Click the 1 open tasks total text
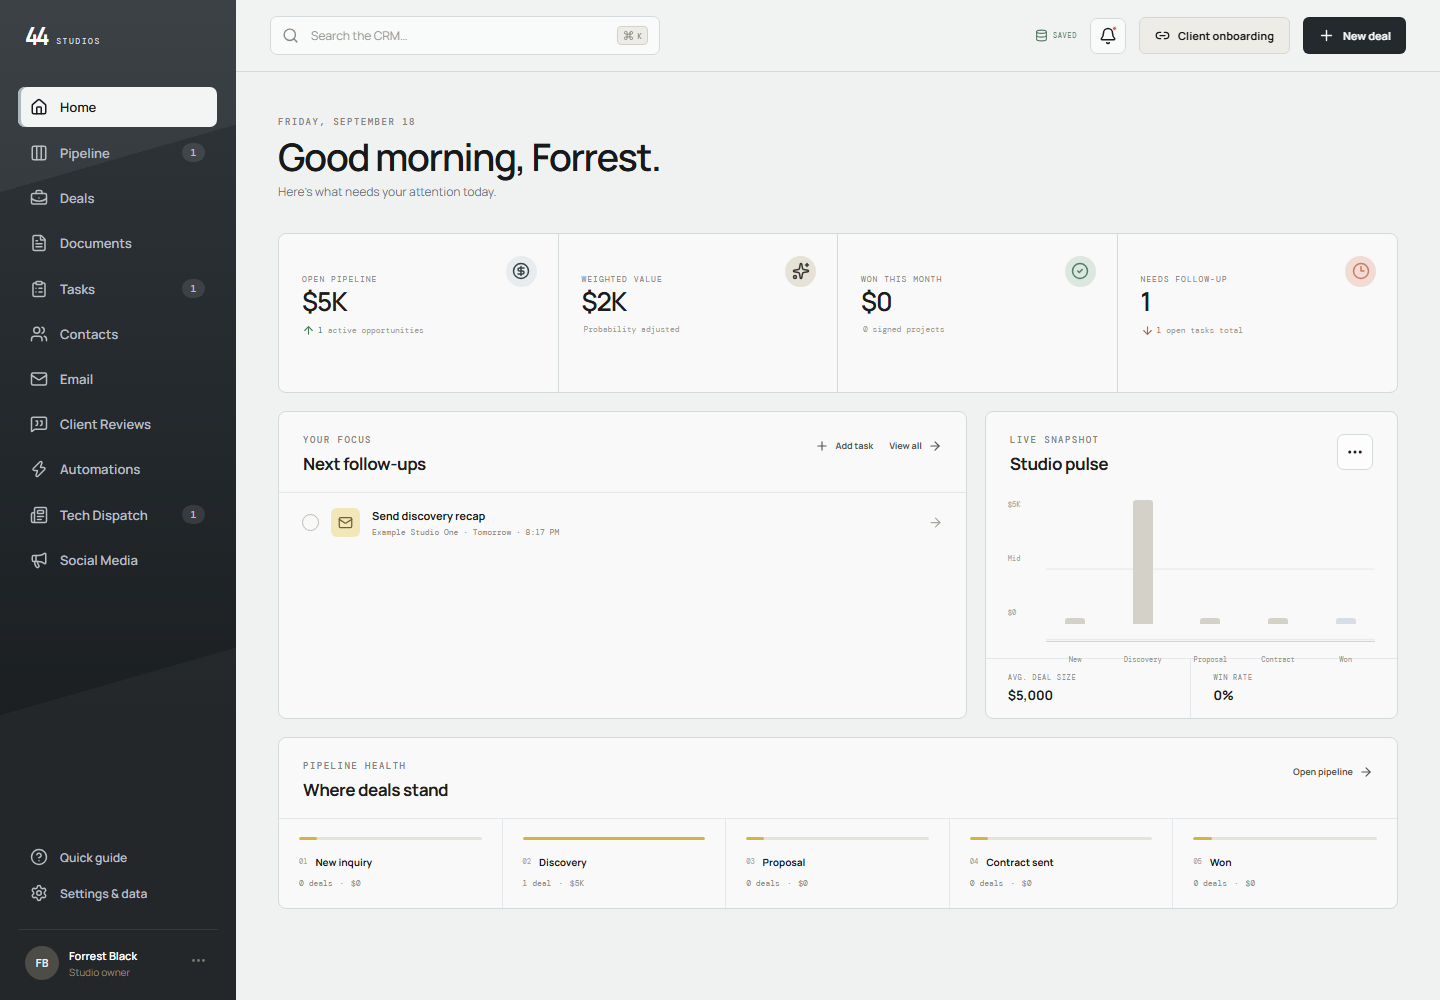The image size is (1440, 1000). point(1199,330)
